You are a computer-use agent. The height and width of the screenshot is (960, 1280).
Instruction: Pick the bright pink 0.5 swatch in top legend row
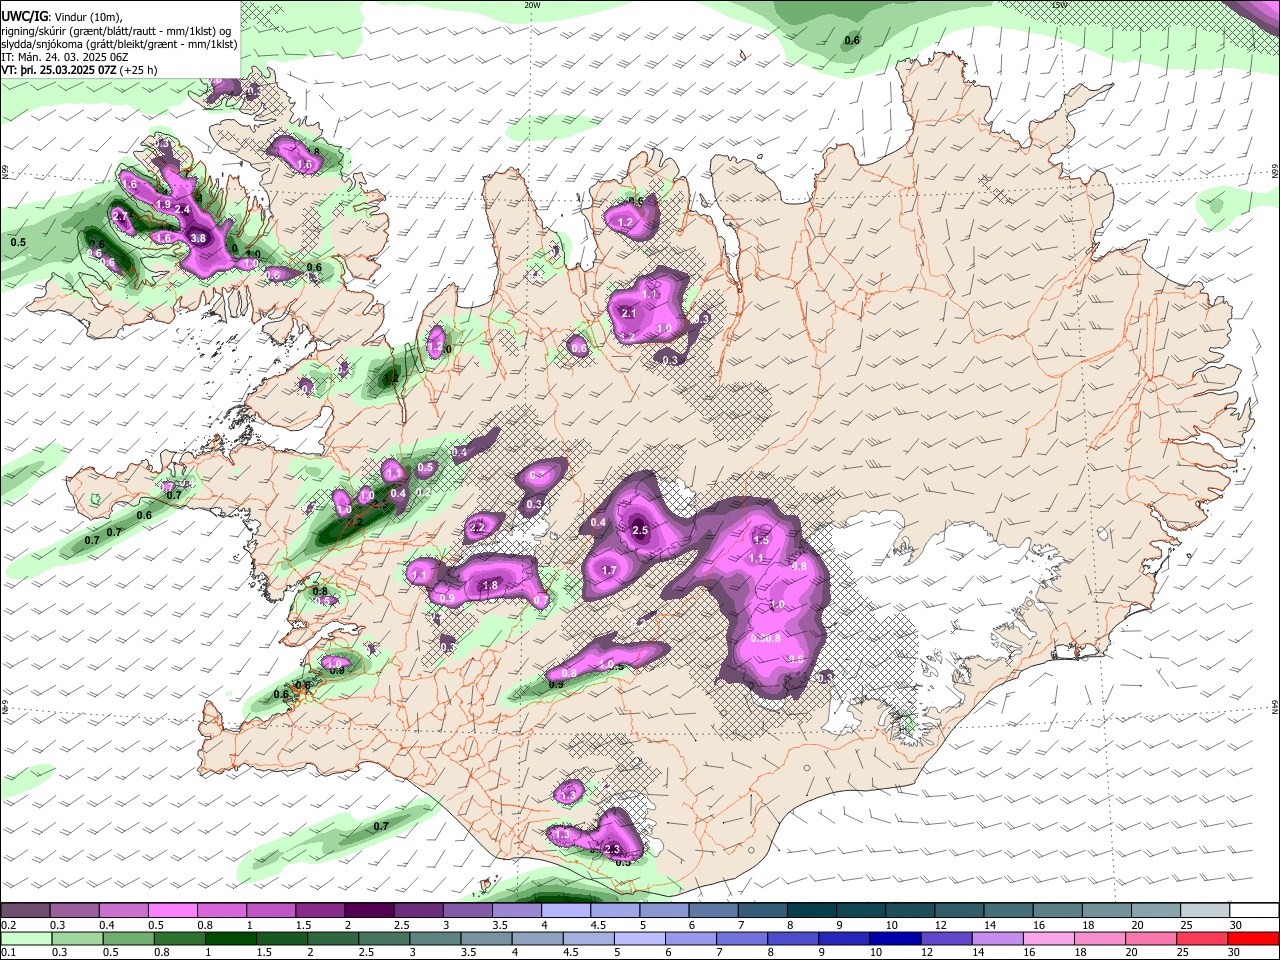point(172,910)
